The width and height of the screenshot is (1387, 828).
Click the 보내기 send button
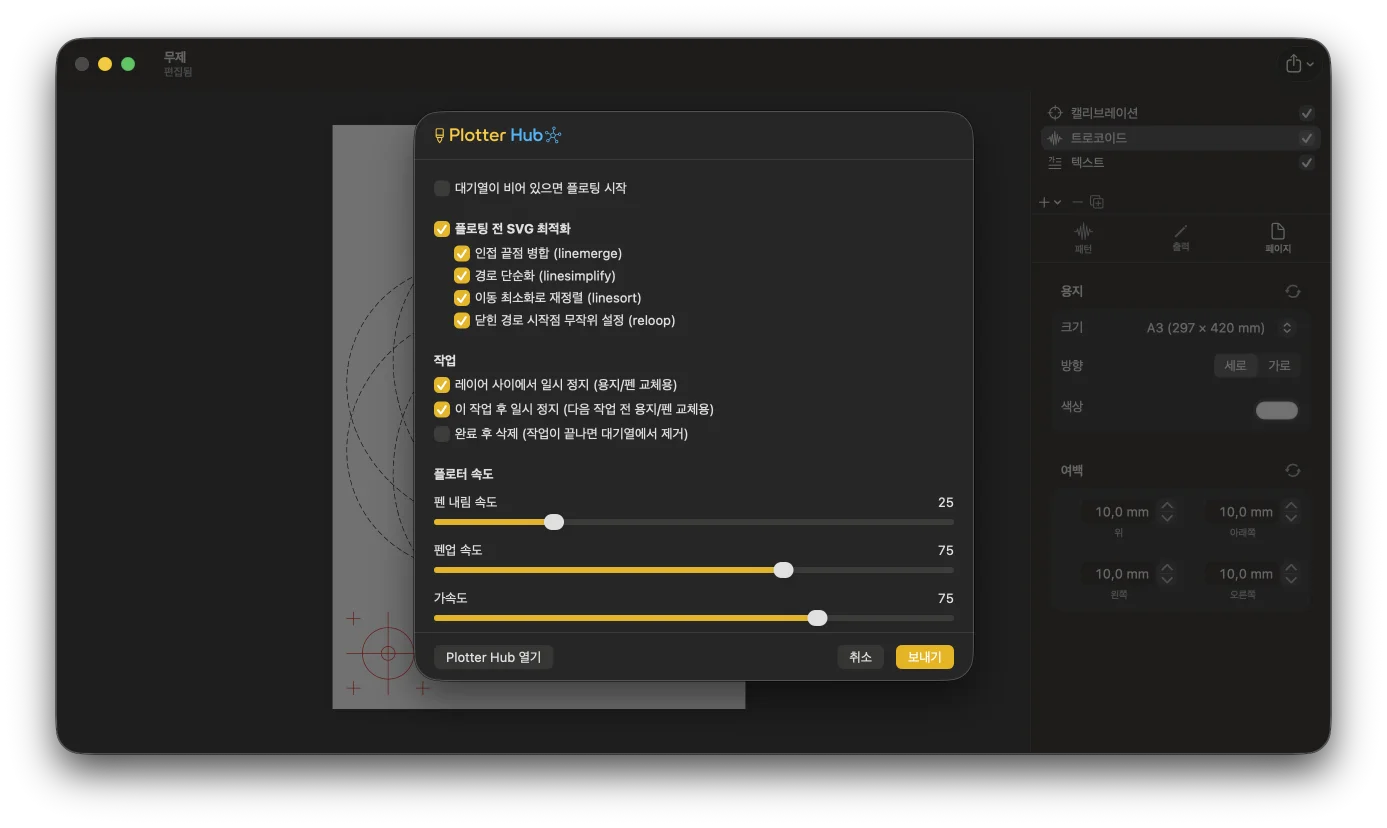[x=925, y=657]
